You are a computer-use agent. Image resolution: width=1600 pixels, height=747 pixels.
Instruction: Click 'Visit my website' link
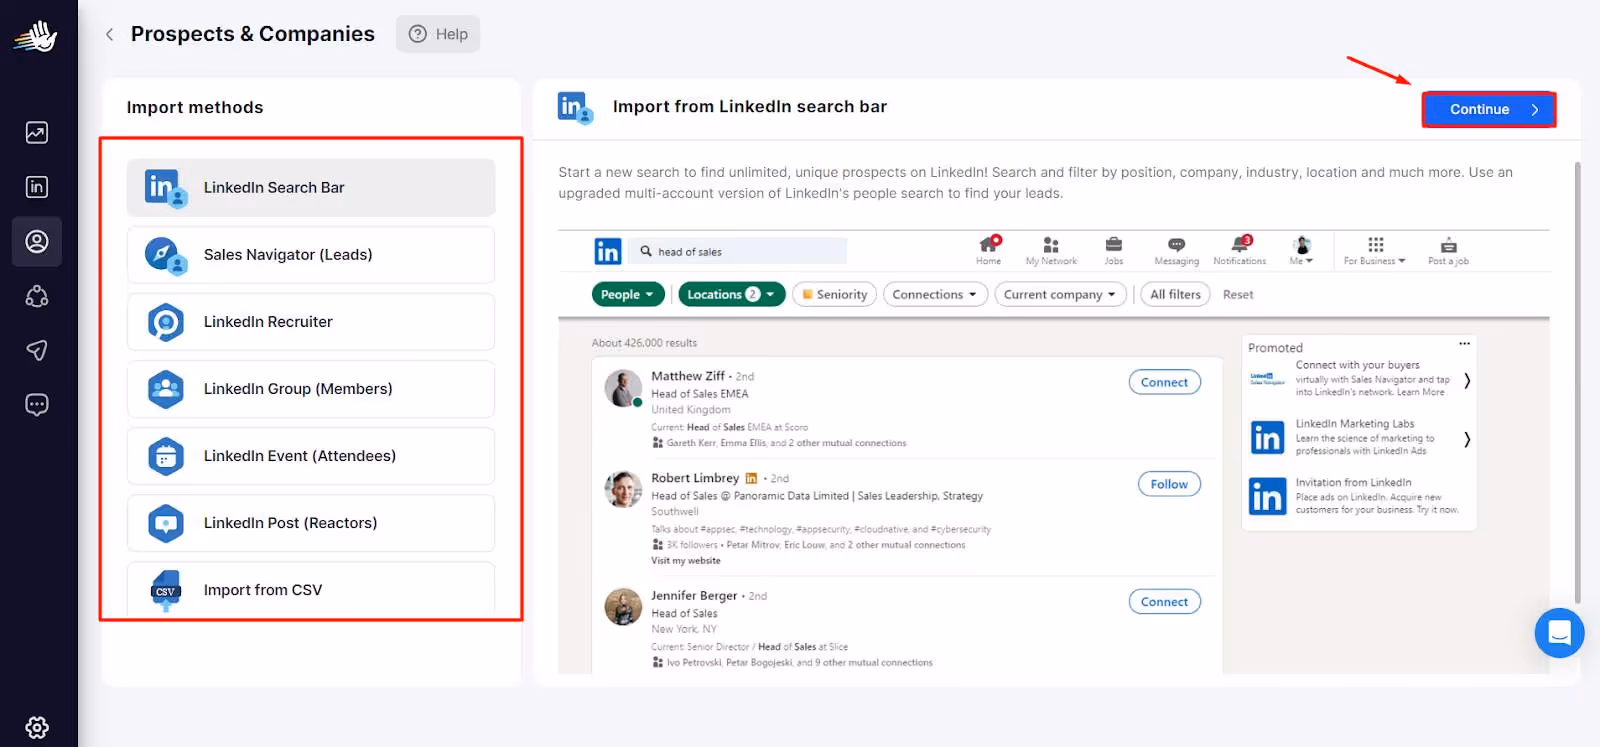point(686,561)
